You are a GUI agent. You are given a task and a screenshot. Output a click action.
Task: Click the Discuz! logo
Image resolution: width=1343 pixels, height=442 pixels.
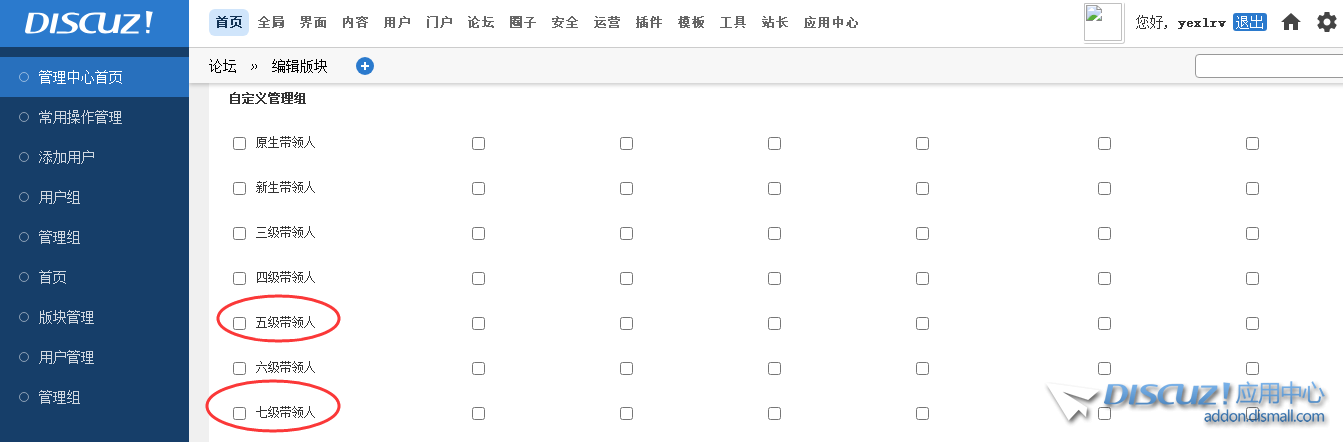click(89, 23)
